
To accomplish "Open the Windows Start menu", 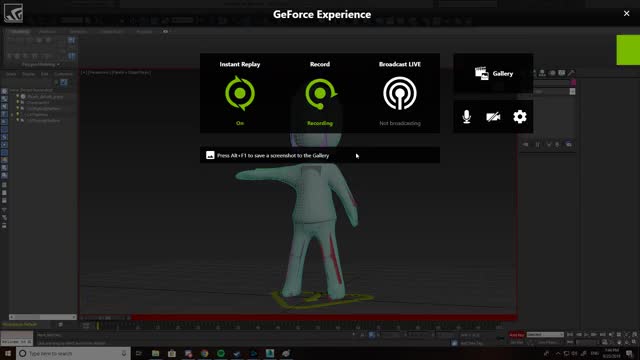I will pyautogui.click(x=8, y=353).
